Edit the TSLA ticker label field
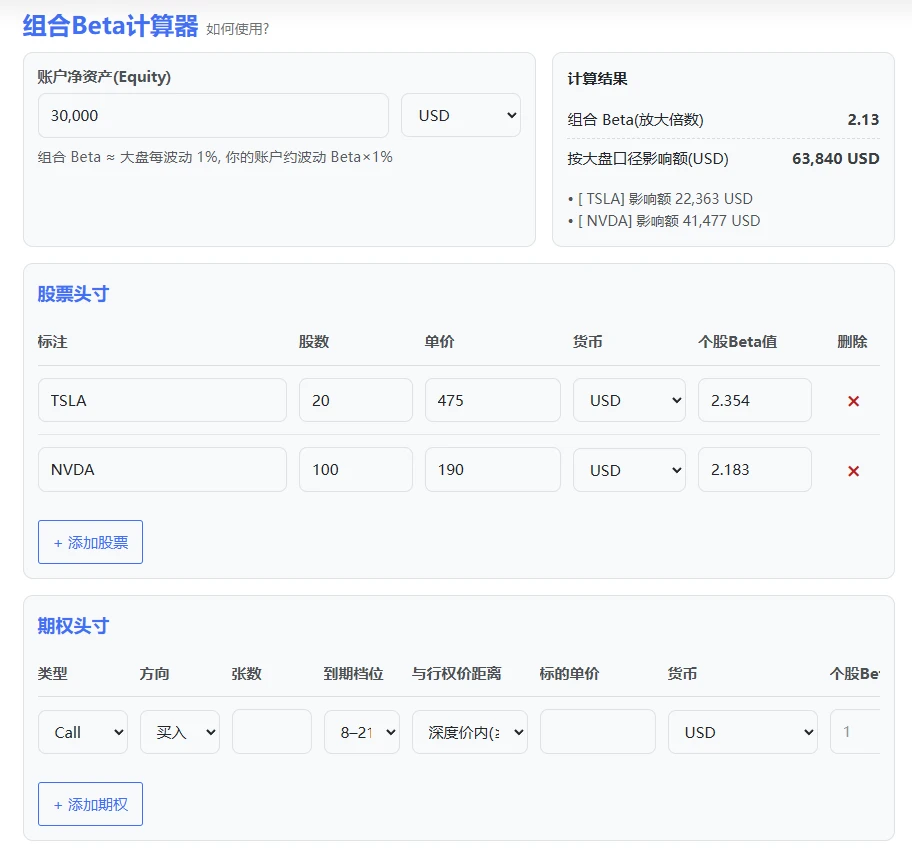Viewport: 912px width, 851px height. [x=162, y=401]
